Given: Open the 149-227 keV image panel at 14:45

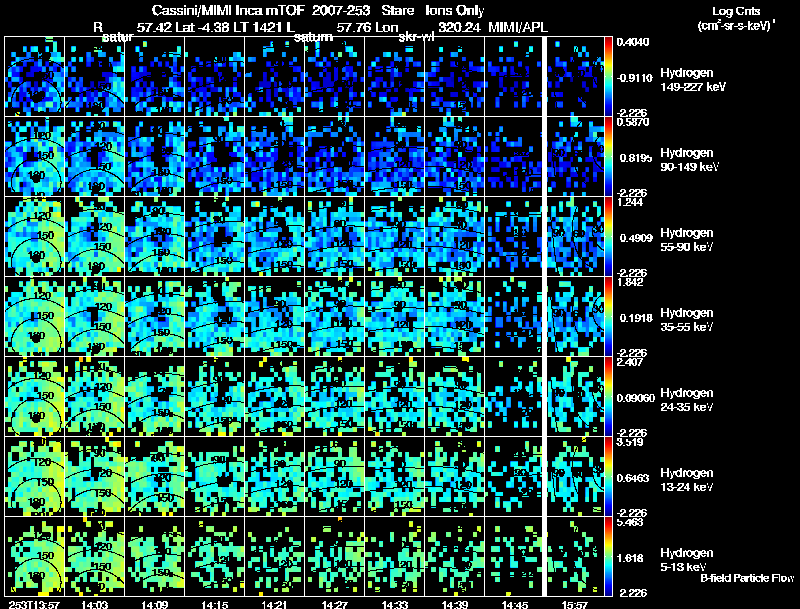Looking at the screenshot, I should pos(515,76).
